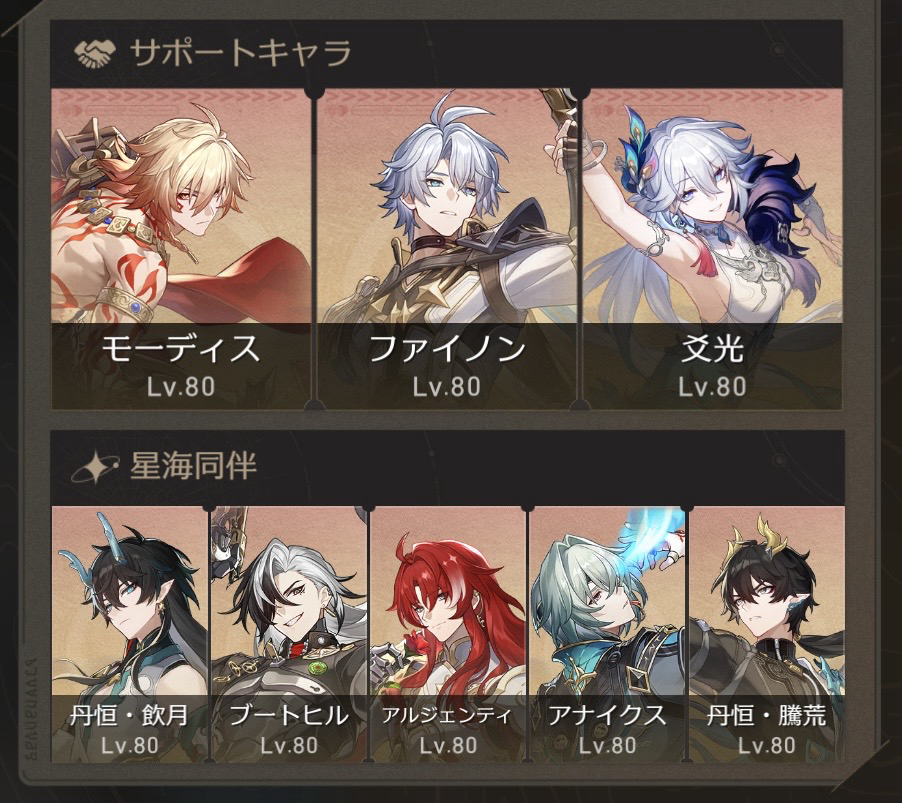Open the アナイクス companion card
This screenshot has height=803, width=902.
click(607, 634)
